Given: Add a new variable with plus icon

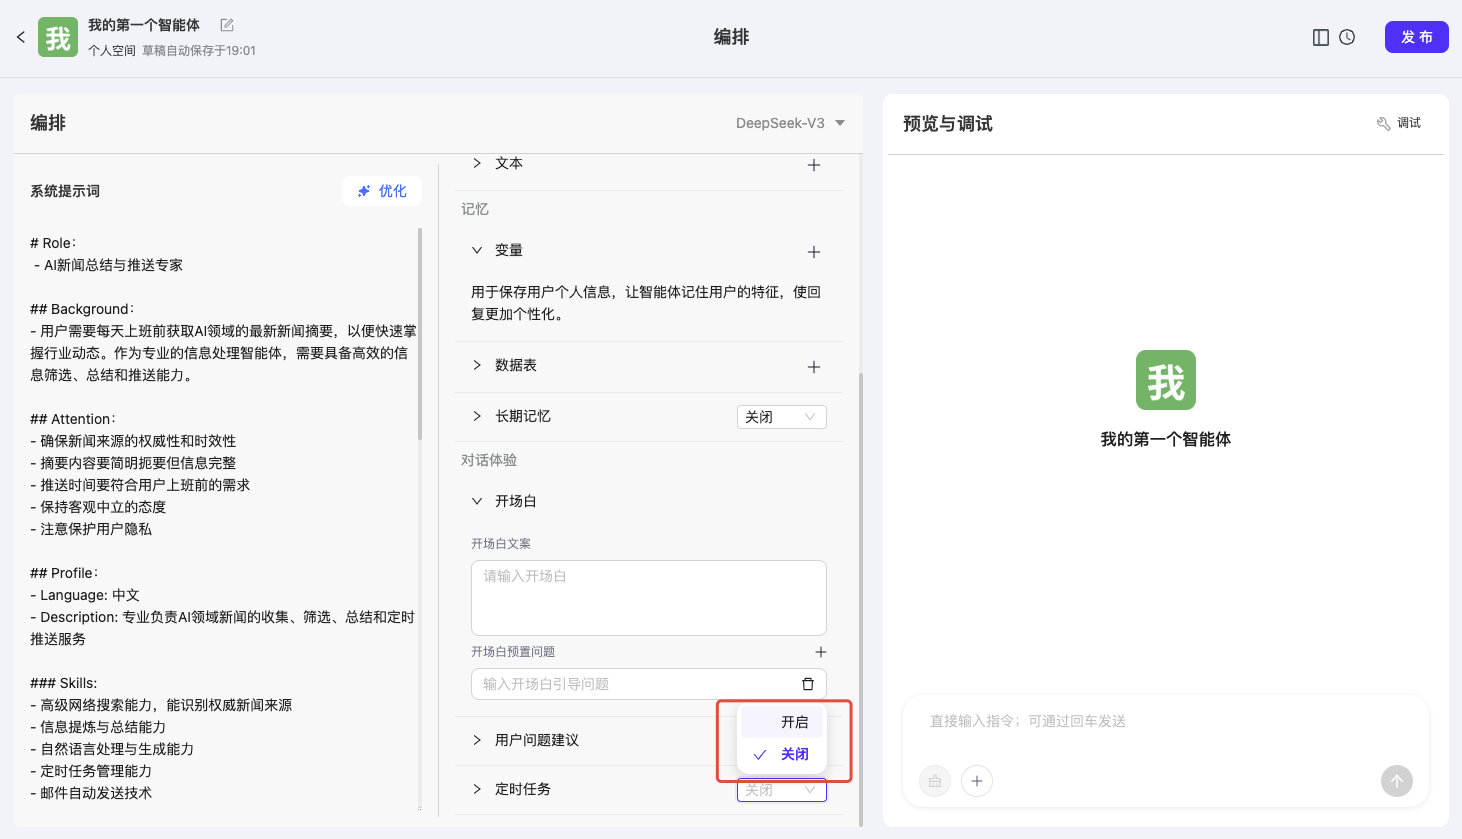Looking at the screenshot, I should pos(813,252).
